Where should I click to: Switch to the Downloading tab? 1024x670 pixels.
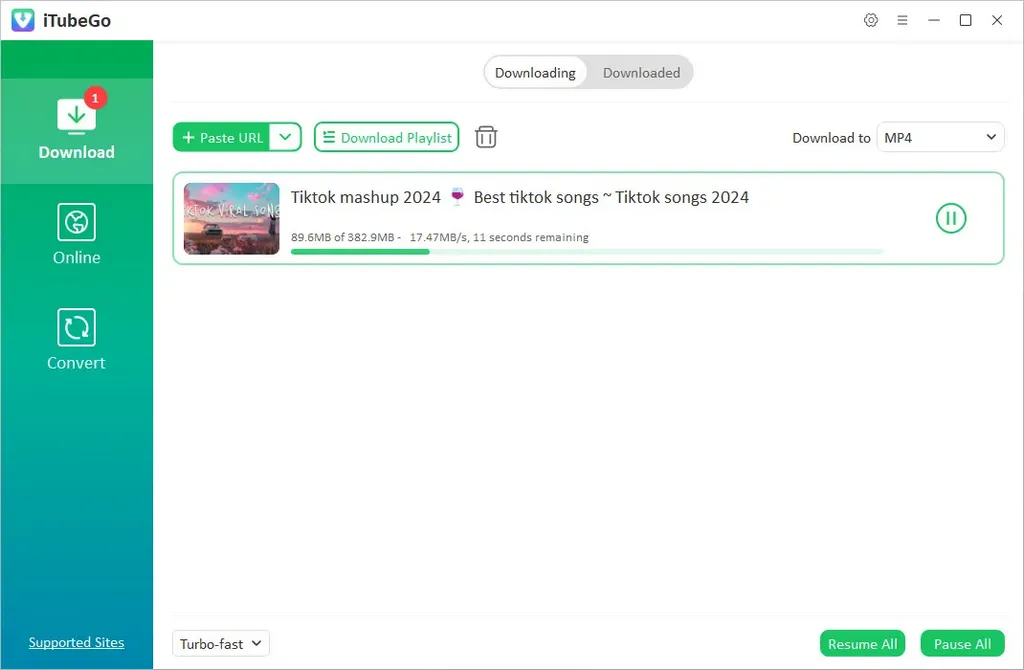(x=535, y=72)
